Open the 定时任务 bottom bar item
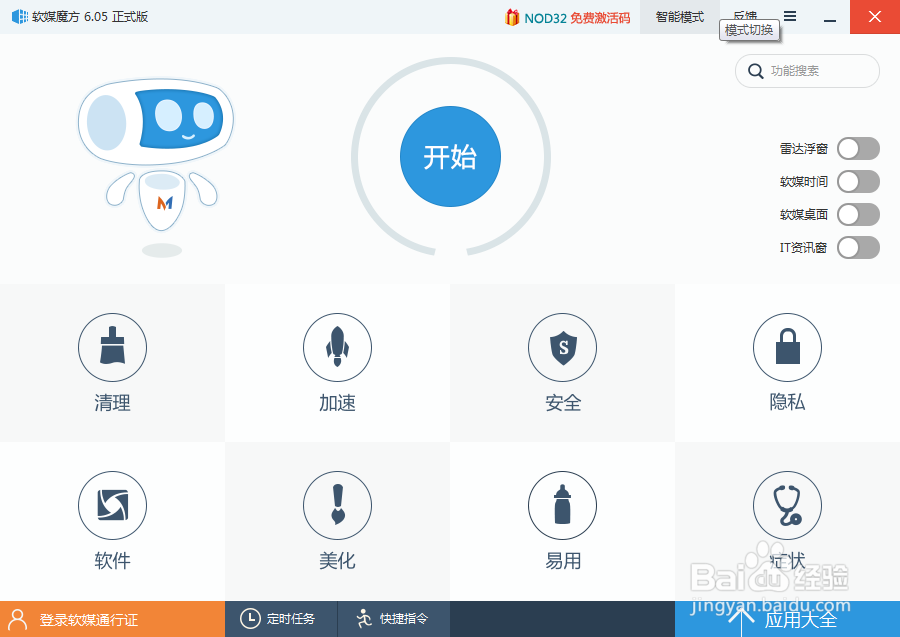Image resolution: width=900 pixels, height=637 pixels. (281, 618)
